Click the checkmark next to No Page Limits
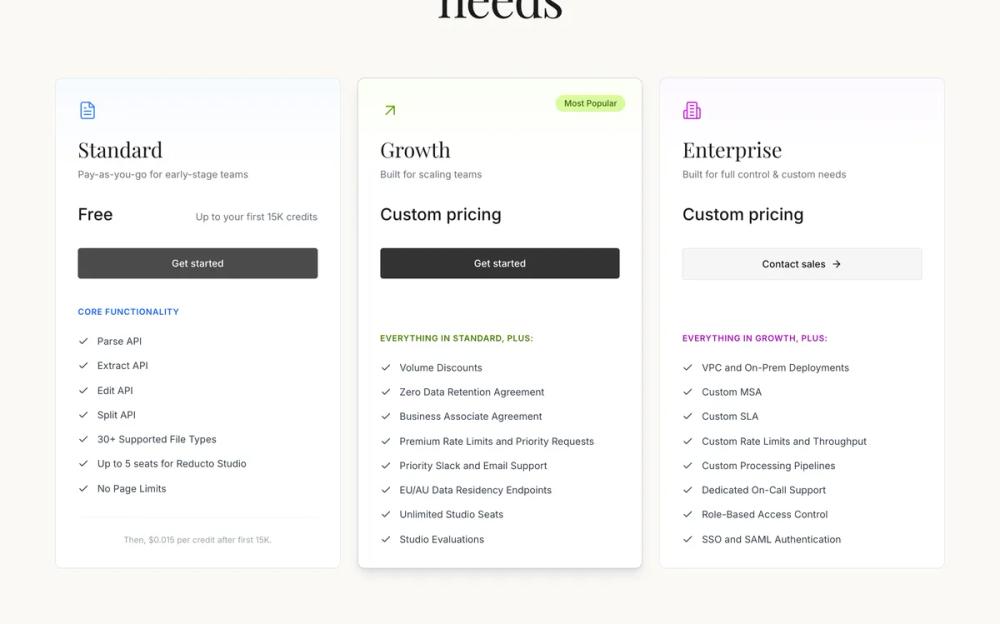 click(83, 488)
